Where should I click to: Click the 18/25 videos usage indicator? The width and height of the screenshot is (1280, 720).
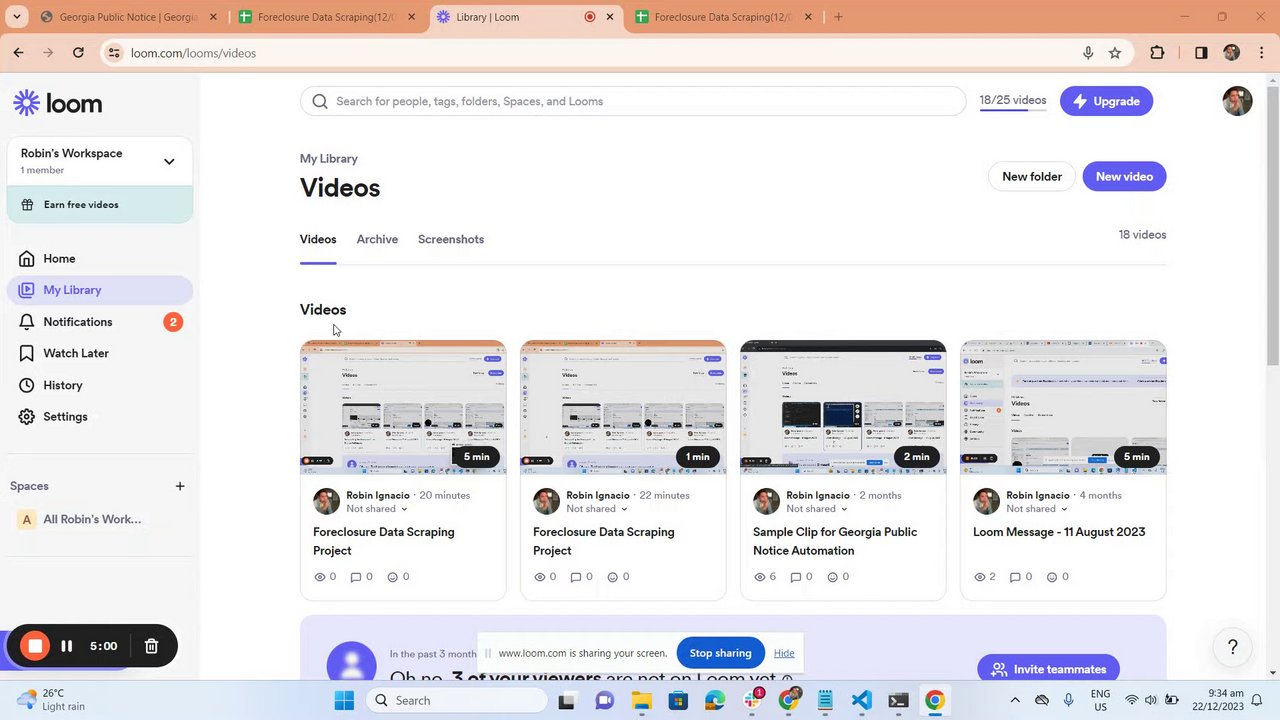(x=1013, y=101)
